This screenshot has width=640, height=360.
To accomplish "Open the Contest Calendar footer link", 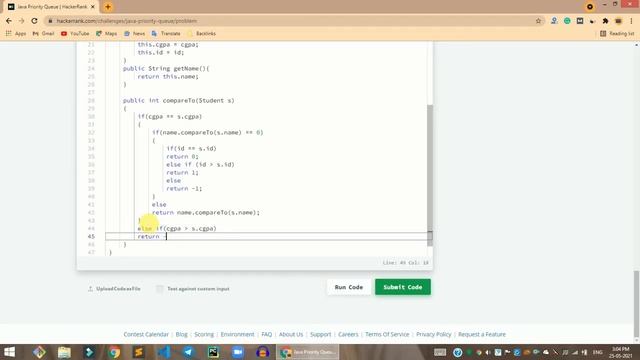I will click(146, 334).
